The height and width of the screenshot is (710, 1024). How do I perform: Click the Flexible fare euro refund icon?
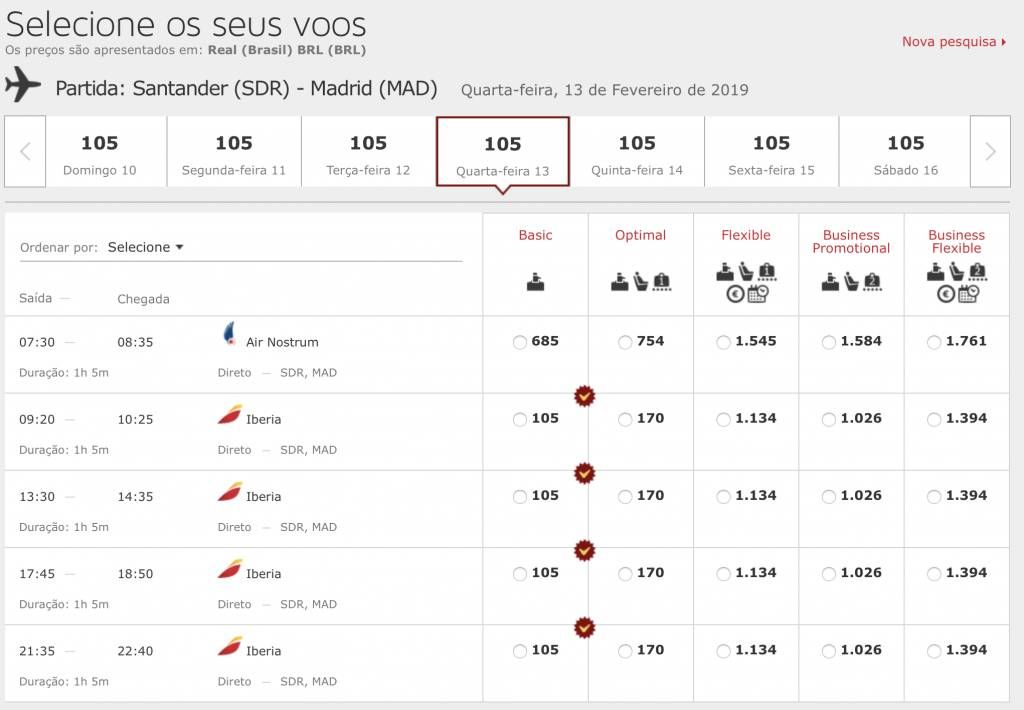tap(735, 295)
